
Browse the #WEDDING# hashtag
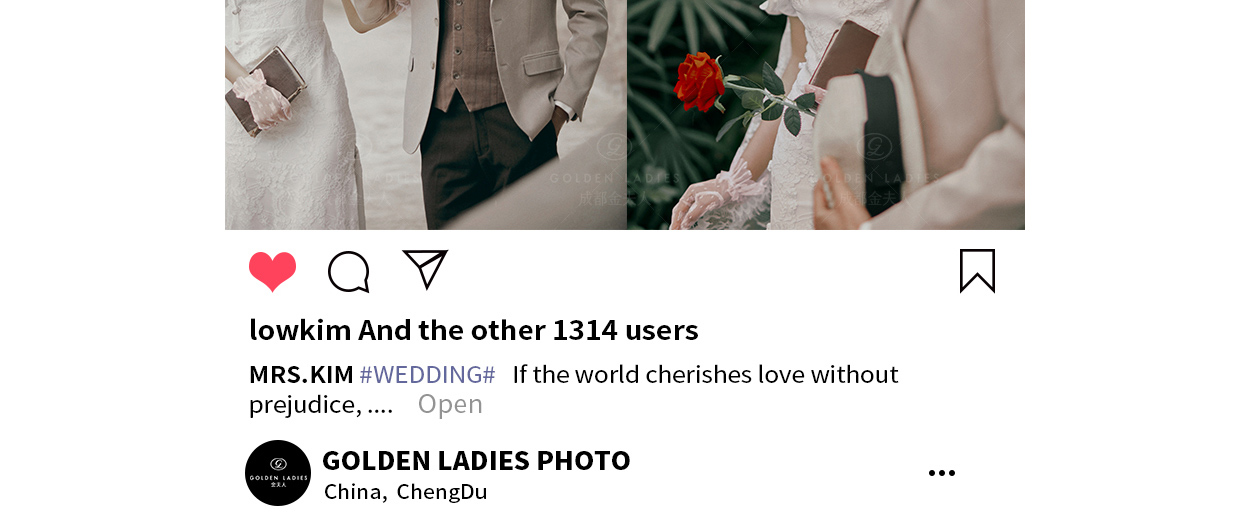pos(427,375)
